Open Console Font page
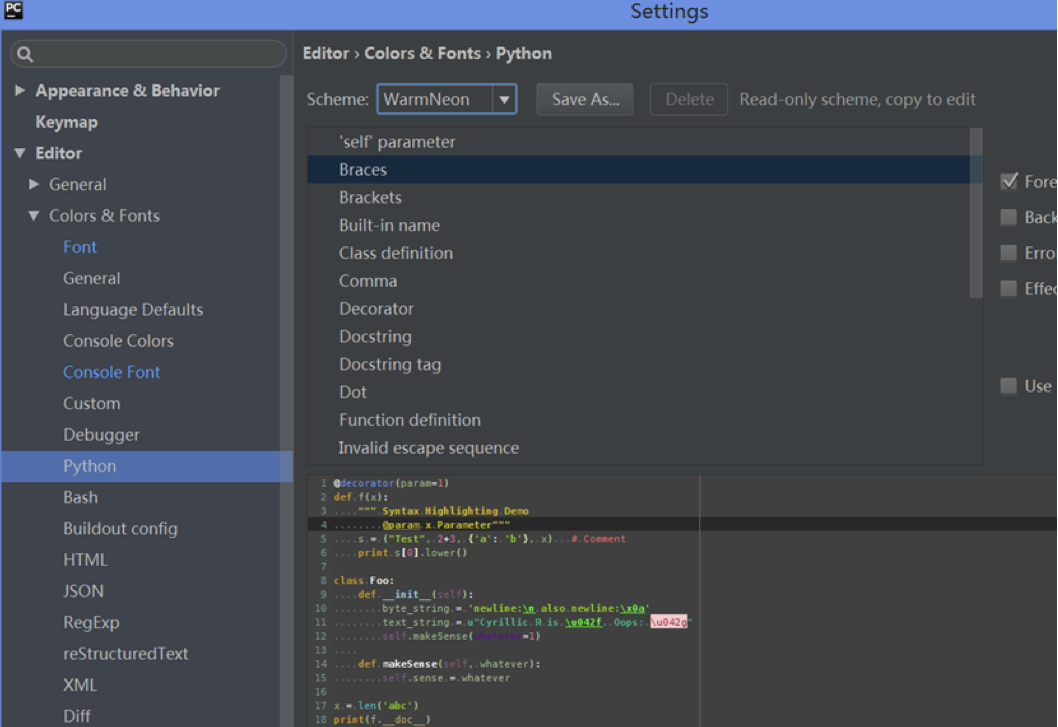The height and width of the screenshot is (727, 1058). pyautogui.click(x=111, y=372)
